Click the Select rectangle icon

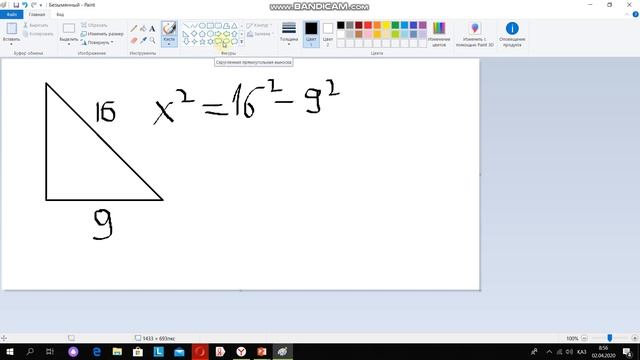point(69,28)
